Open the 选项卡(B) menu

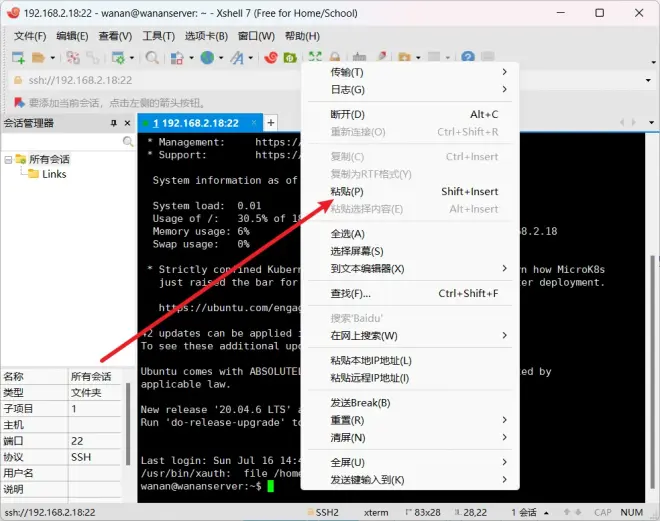pos(206,36)
